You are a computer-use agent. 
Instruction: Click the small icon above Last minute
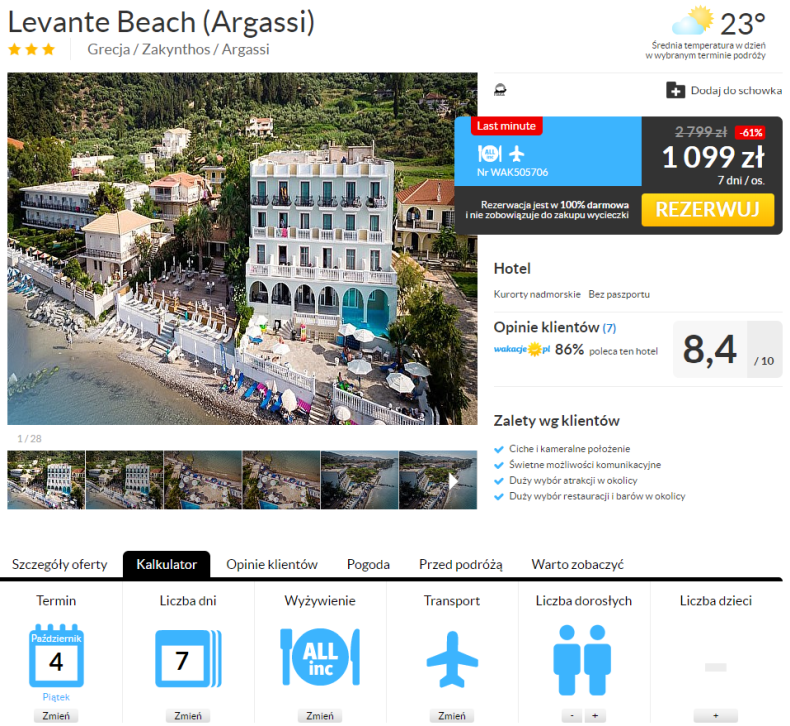(500, 90)
